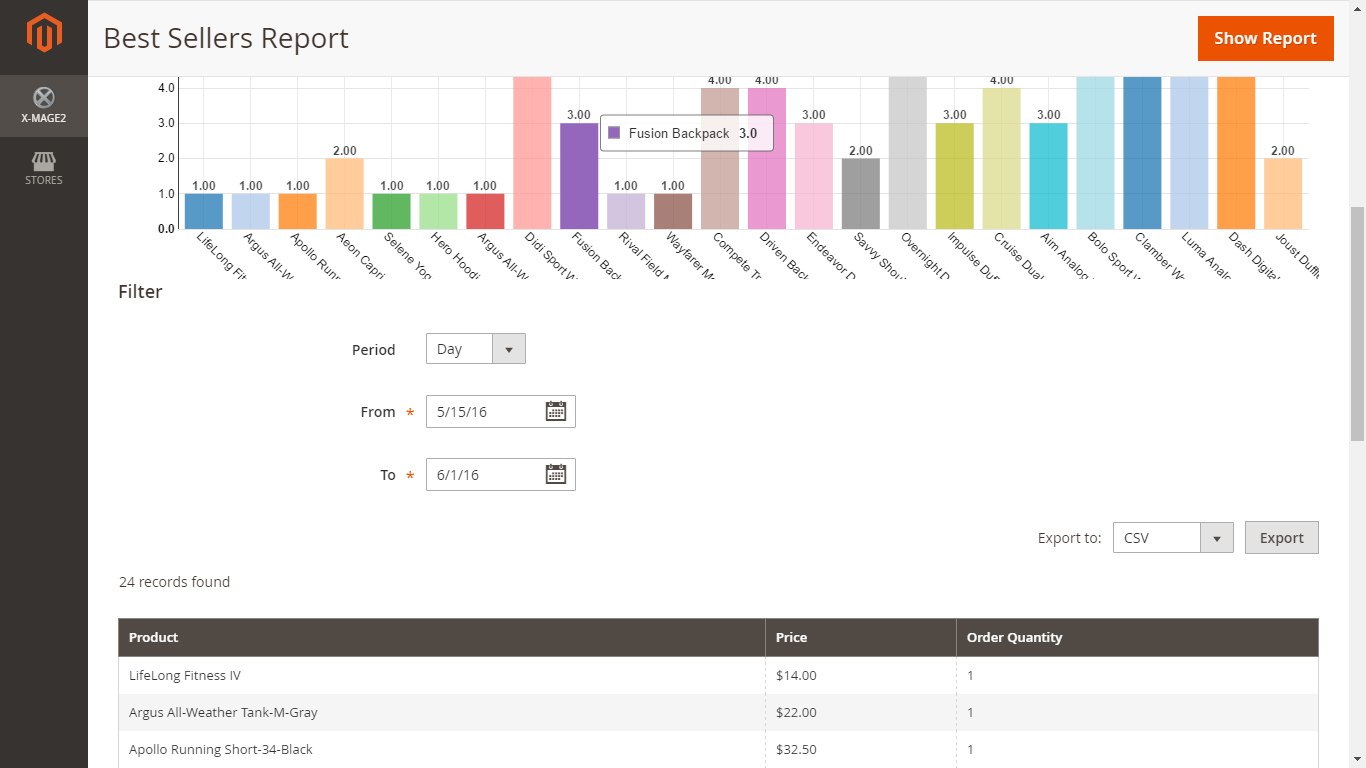1366x768 pixels.
Task: Click the Filter section heading
Action: [140, 292]
